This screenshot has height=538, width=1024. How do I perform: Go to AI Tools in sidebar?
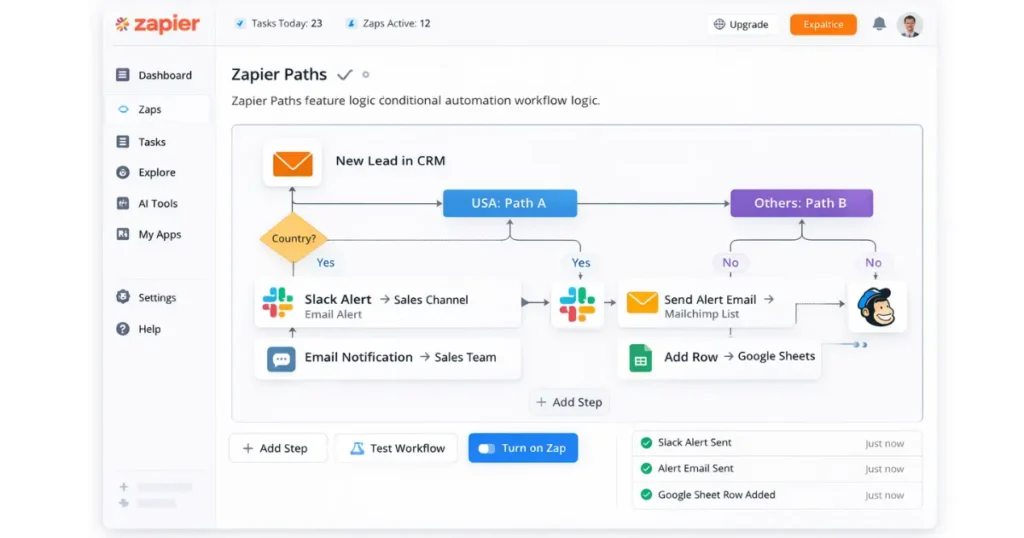click(157, 204)
